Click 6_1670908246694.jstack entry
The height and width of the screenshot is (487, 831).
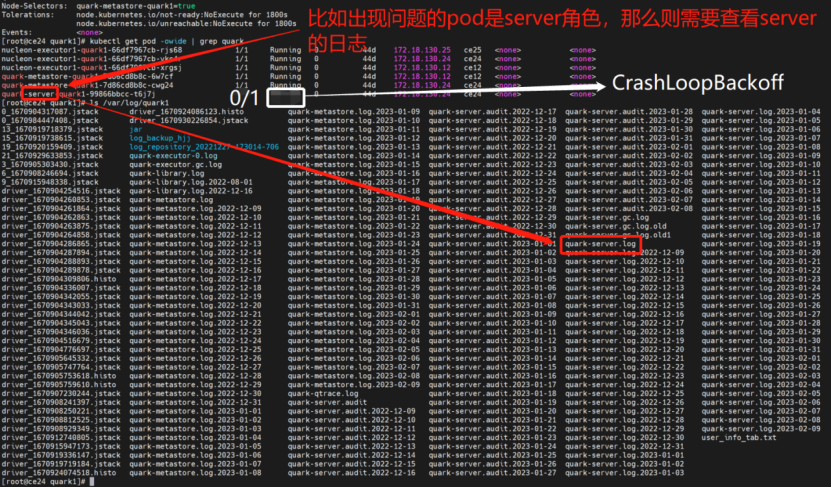[50, 173]
